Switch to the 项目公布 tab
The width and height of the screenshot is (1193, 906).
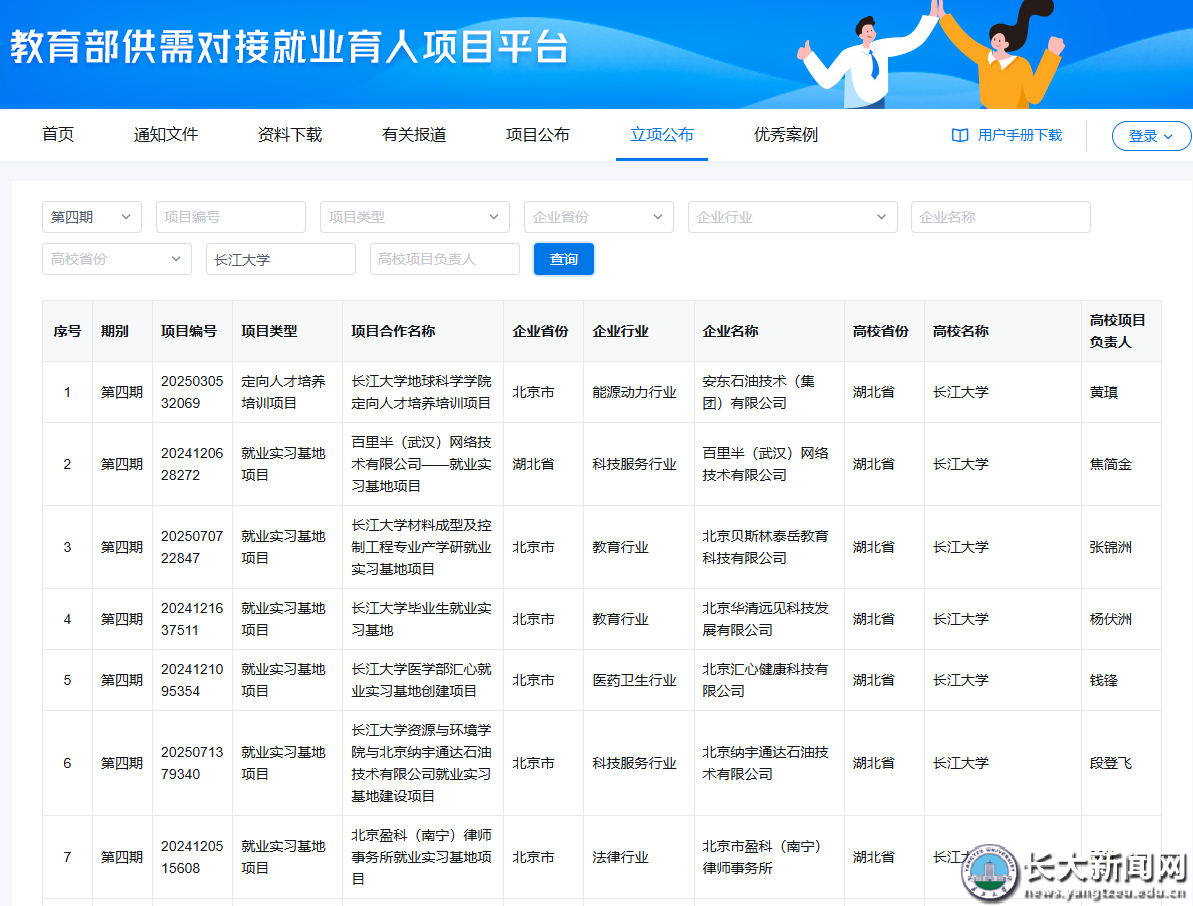(x=538, y=135)
